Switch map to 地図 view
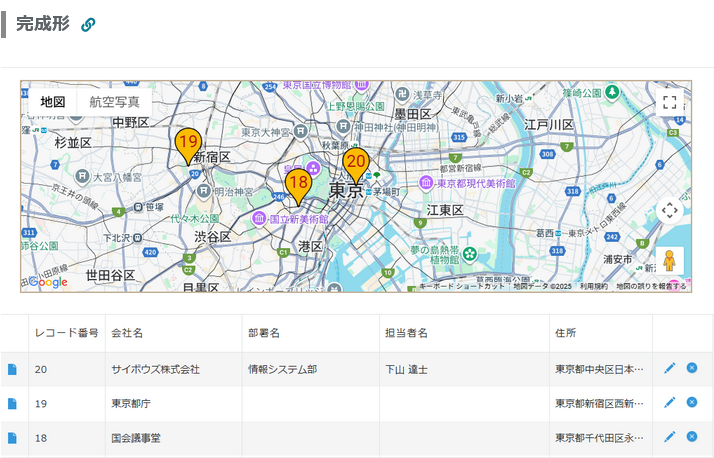 53,102
